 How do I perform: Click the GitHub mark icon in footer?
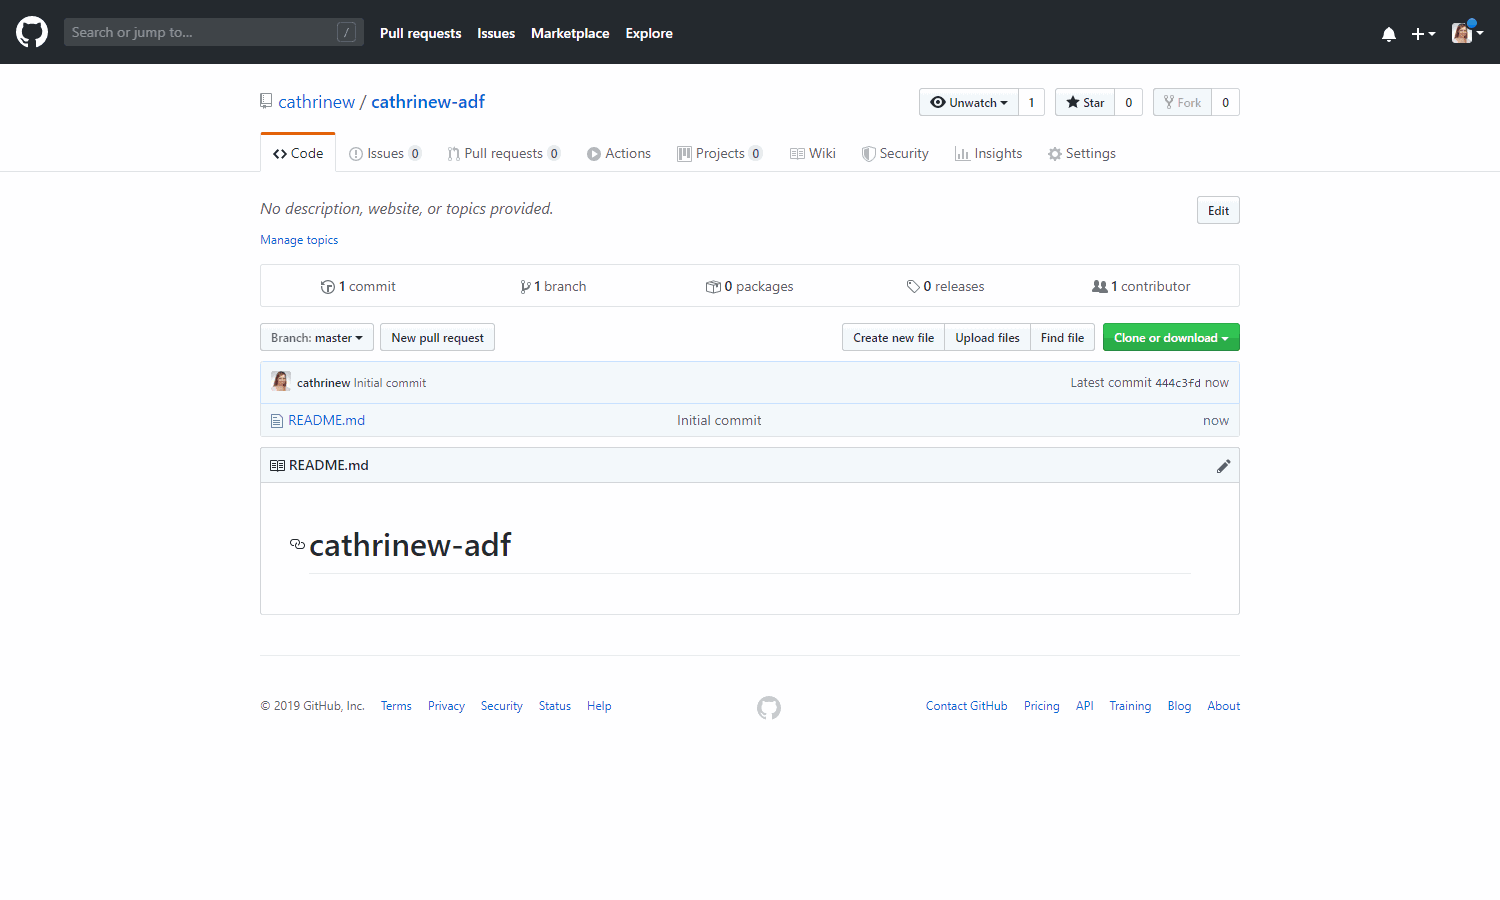click(768, 708)
